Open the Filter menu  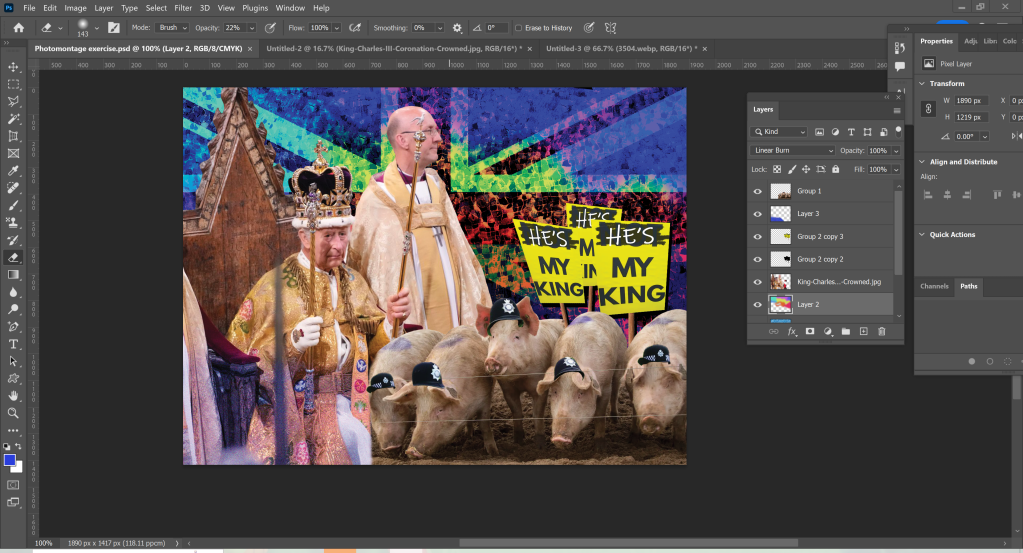(x=183, y=8)
